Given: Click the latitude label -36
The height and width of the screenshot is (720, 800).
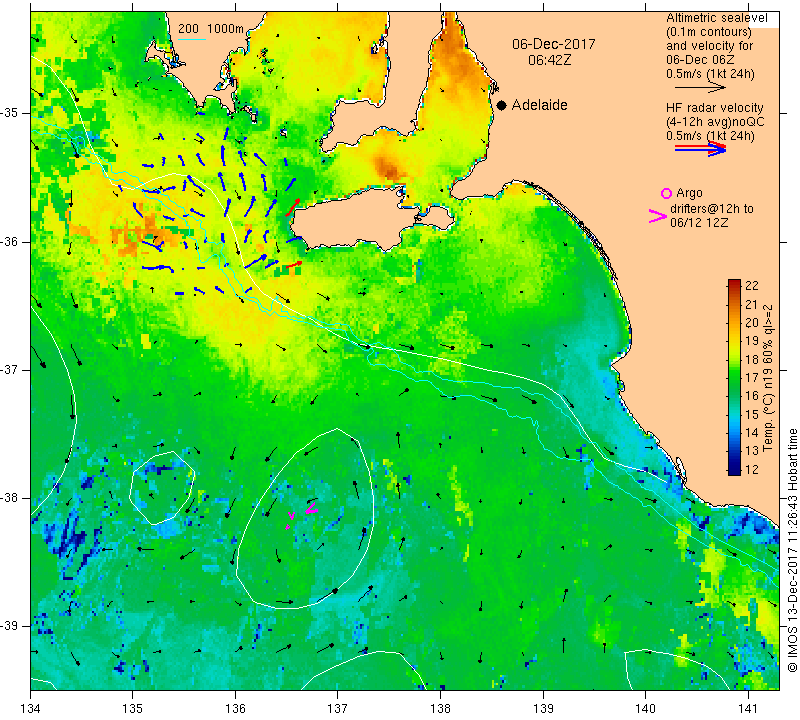Looking at the screenshot, I should (10, 241).
